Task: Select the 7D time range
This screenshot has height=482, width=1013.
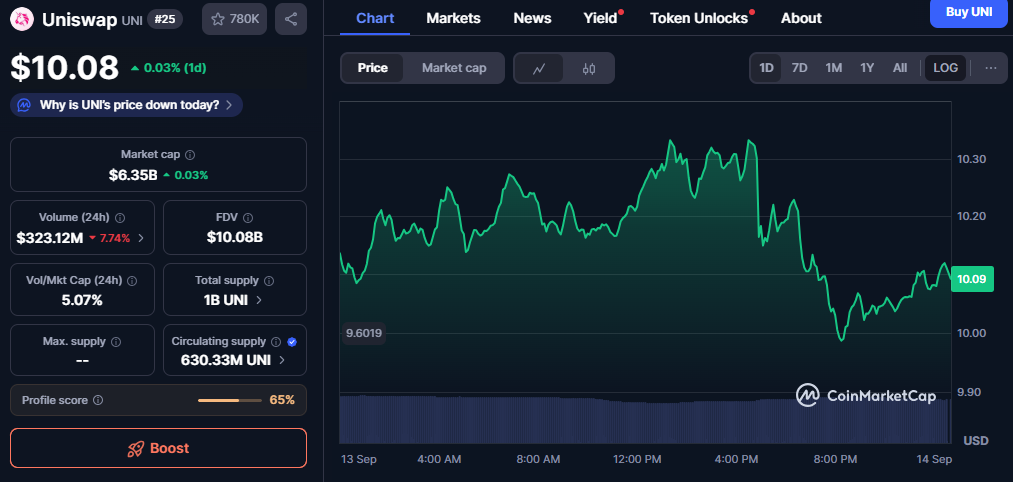Action: (799, 68)
